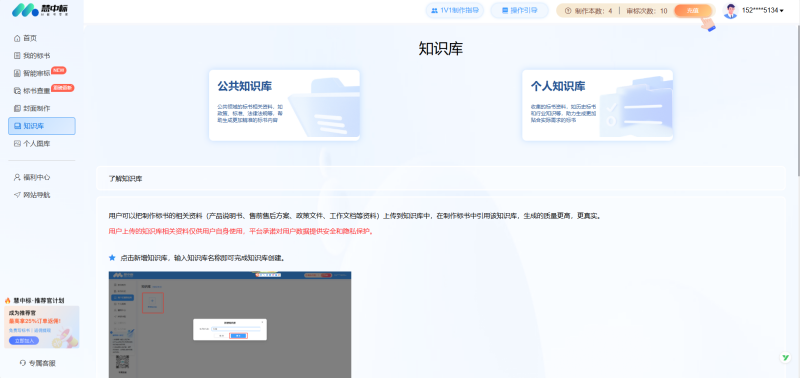
Task: Click the 知识库 page title
Action: click(x=441, y=48)
